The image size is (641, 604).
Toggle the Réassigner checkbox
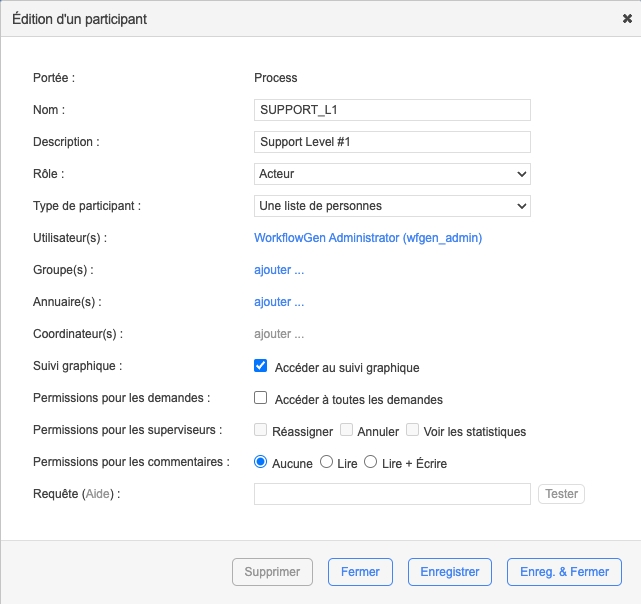261,431
